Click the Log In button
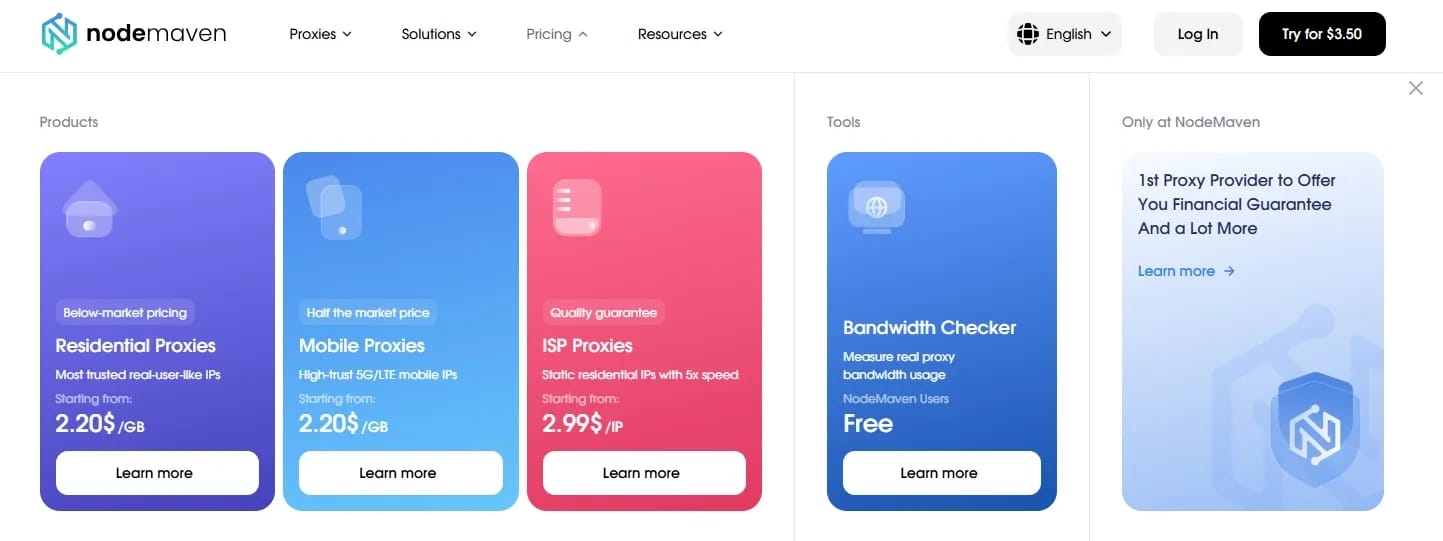This screenshot has width=1443, height=541. [1198, 34]
